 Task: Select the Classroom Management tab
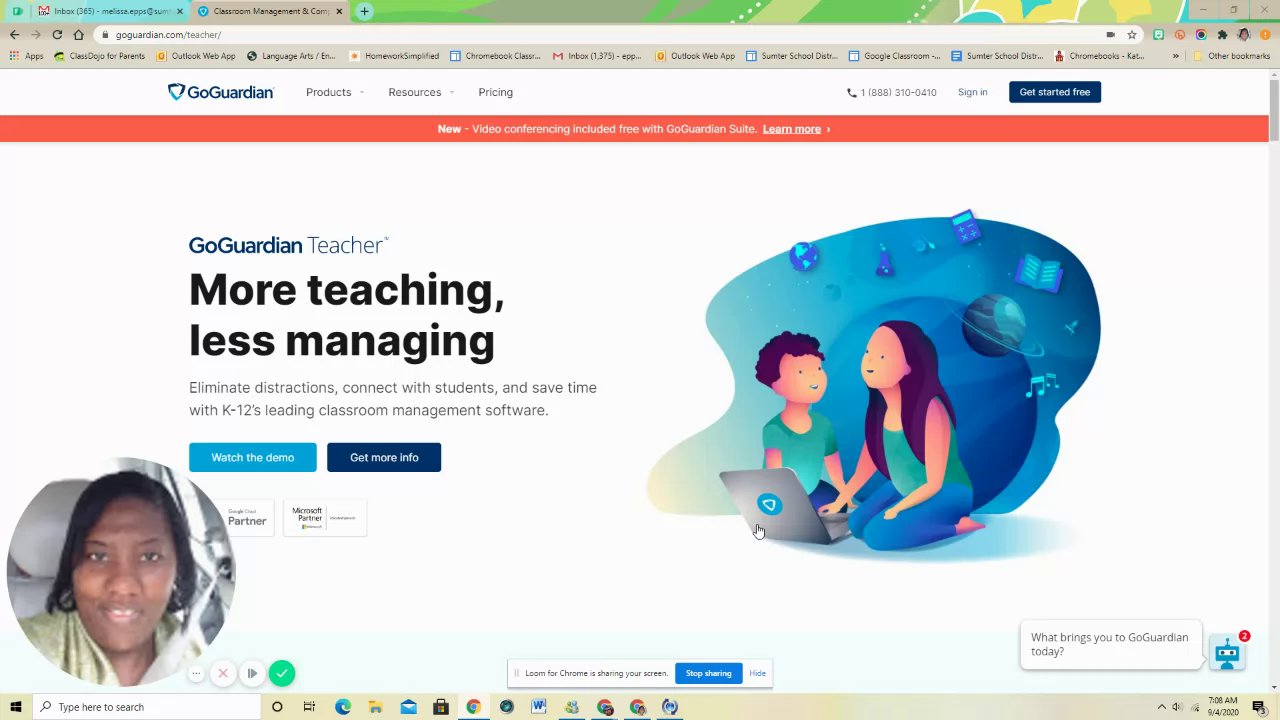pos(265,11)
